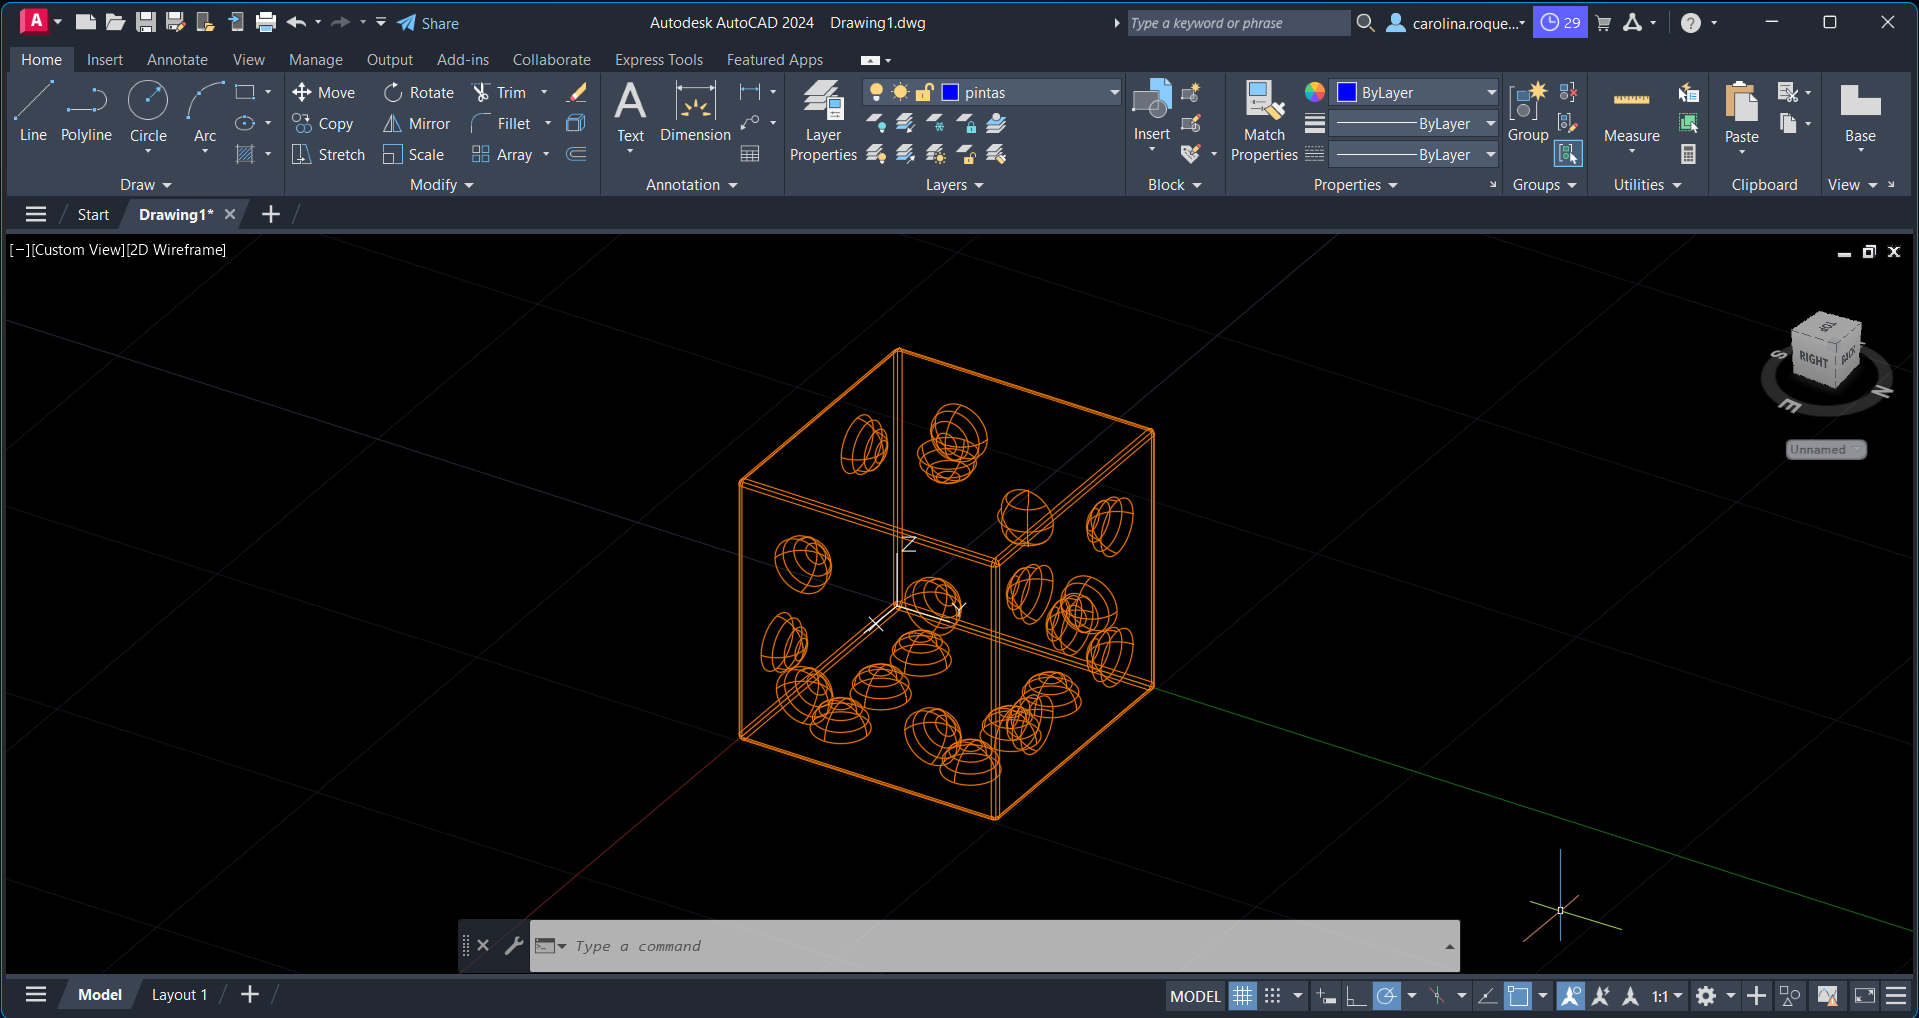Activate the Trim tool
1919x1018 pixels.
[x=499, y=93]
